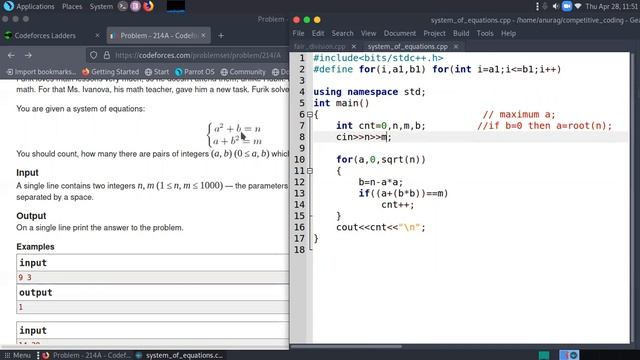Click the site security padlock icon
The height and width of the screenshot is (360, 640).
click(x=107, y=55)
